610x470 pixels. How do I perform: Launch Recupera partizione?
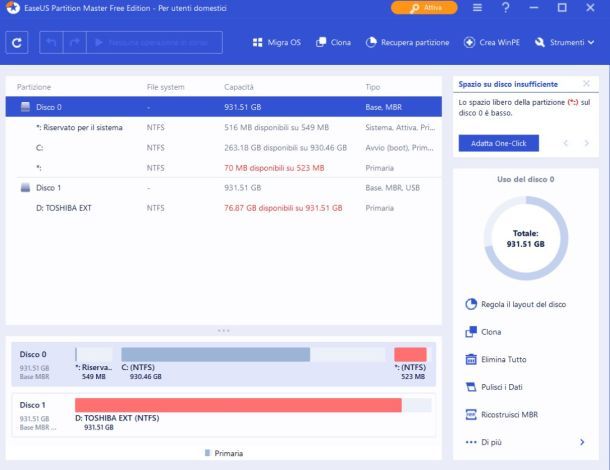[407, 42]
